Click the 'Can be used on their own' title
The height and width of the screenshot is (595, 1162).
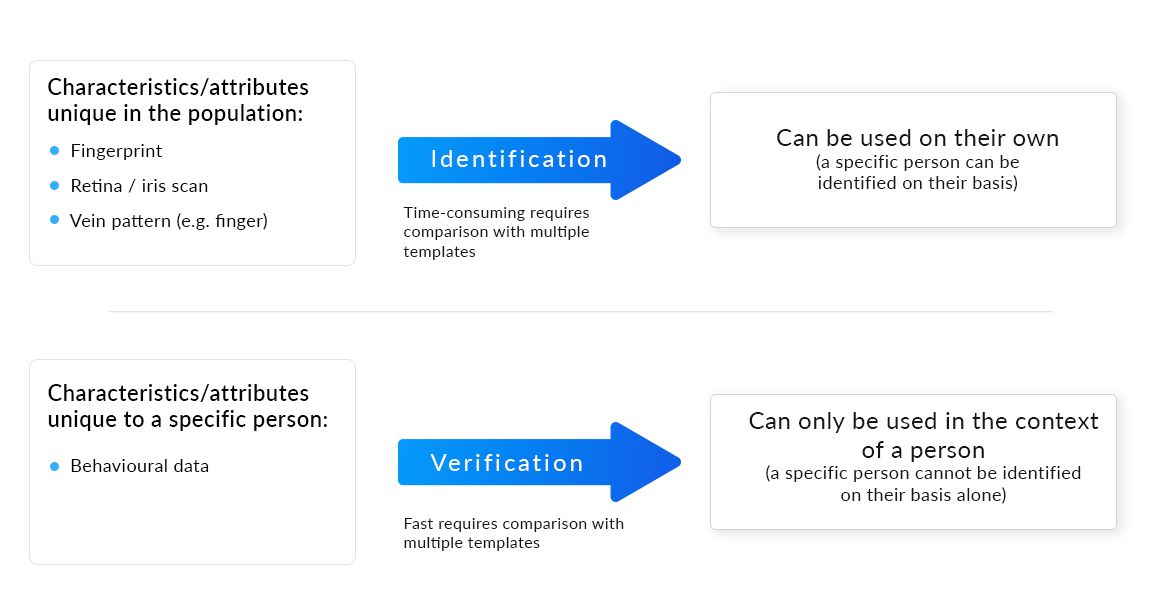[x=917, y=138]
